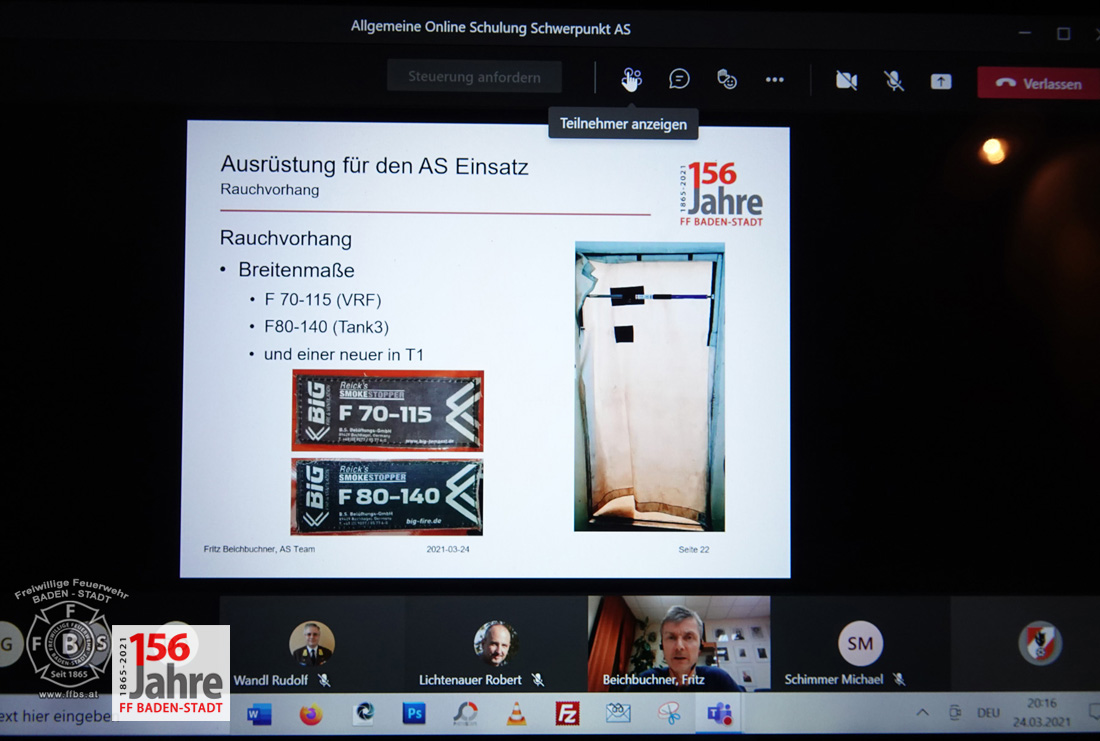Click the F 80-140 Smokestopper label image

tap(387, 496)
